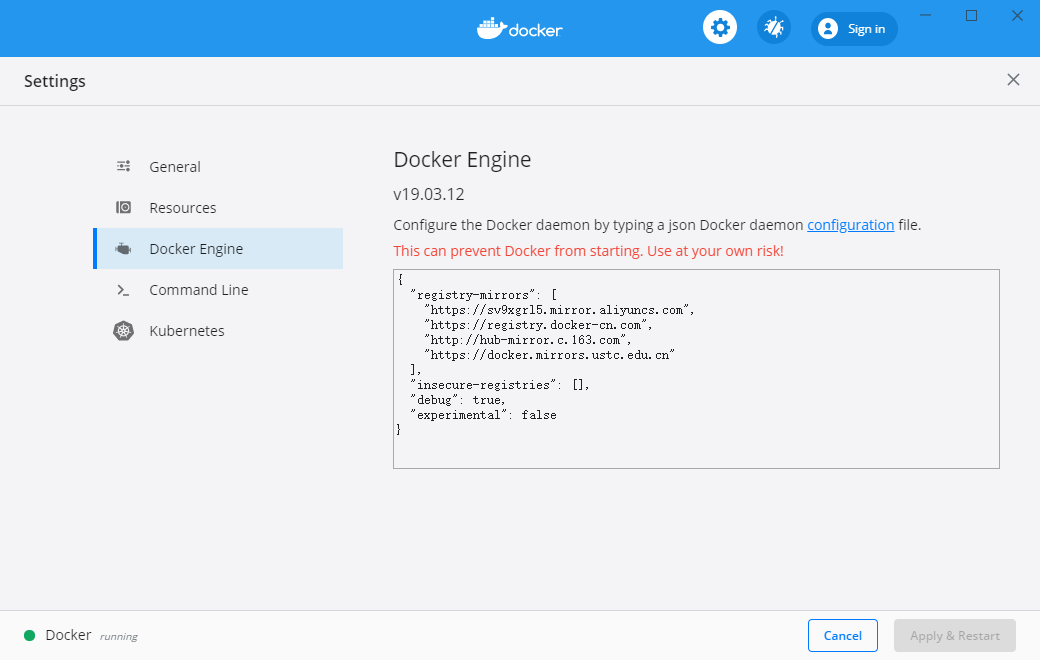
Task: Click the Docker logo in the header
Action: pos(519,28)
